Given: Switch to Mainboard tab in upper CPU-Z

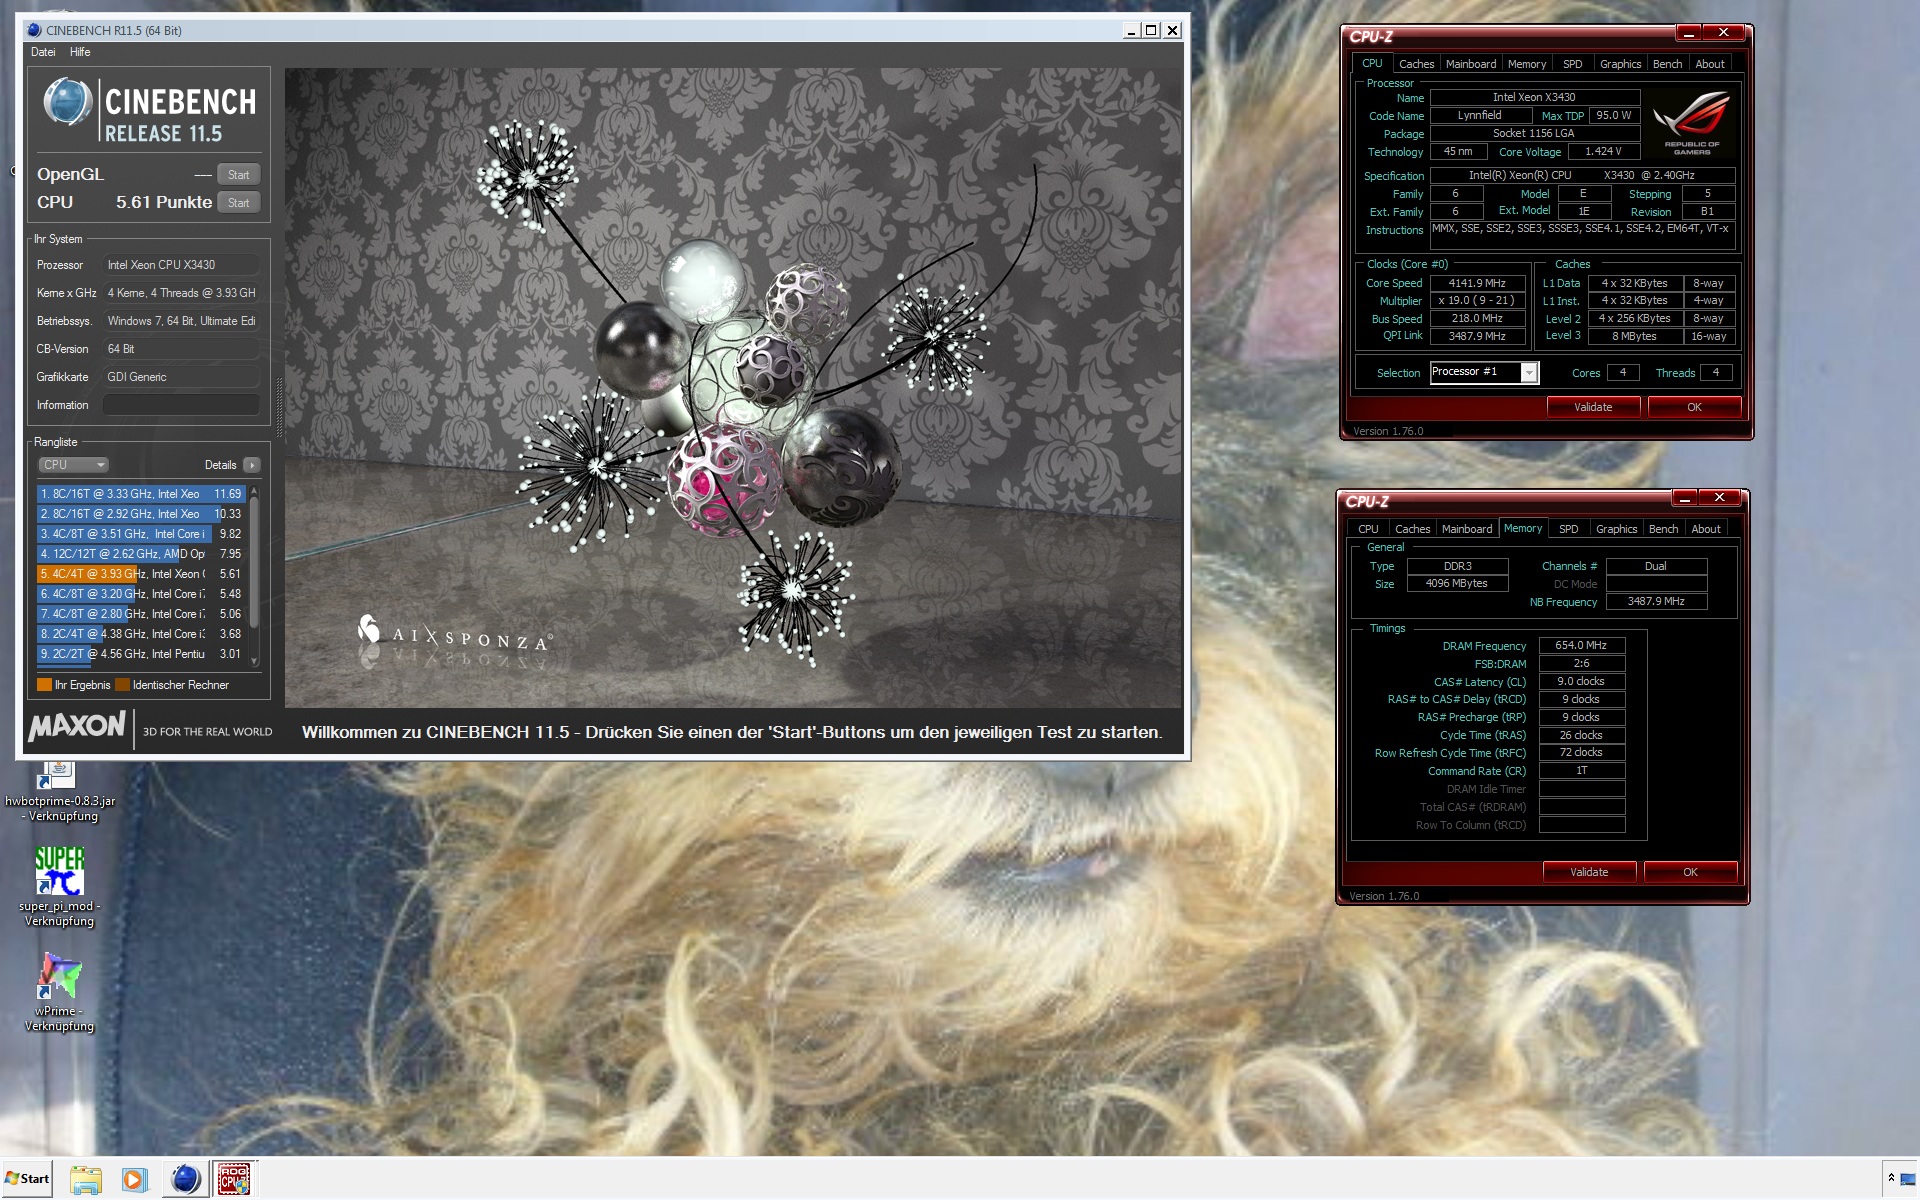Looking at the screenshot, I should [x=1471, y=64].
